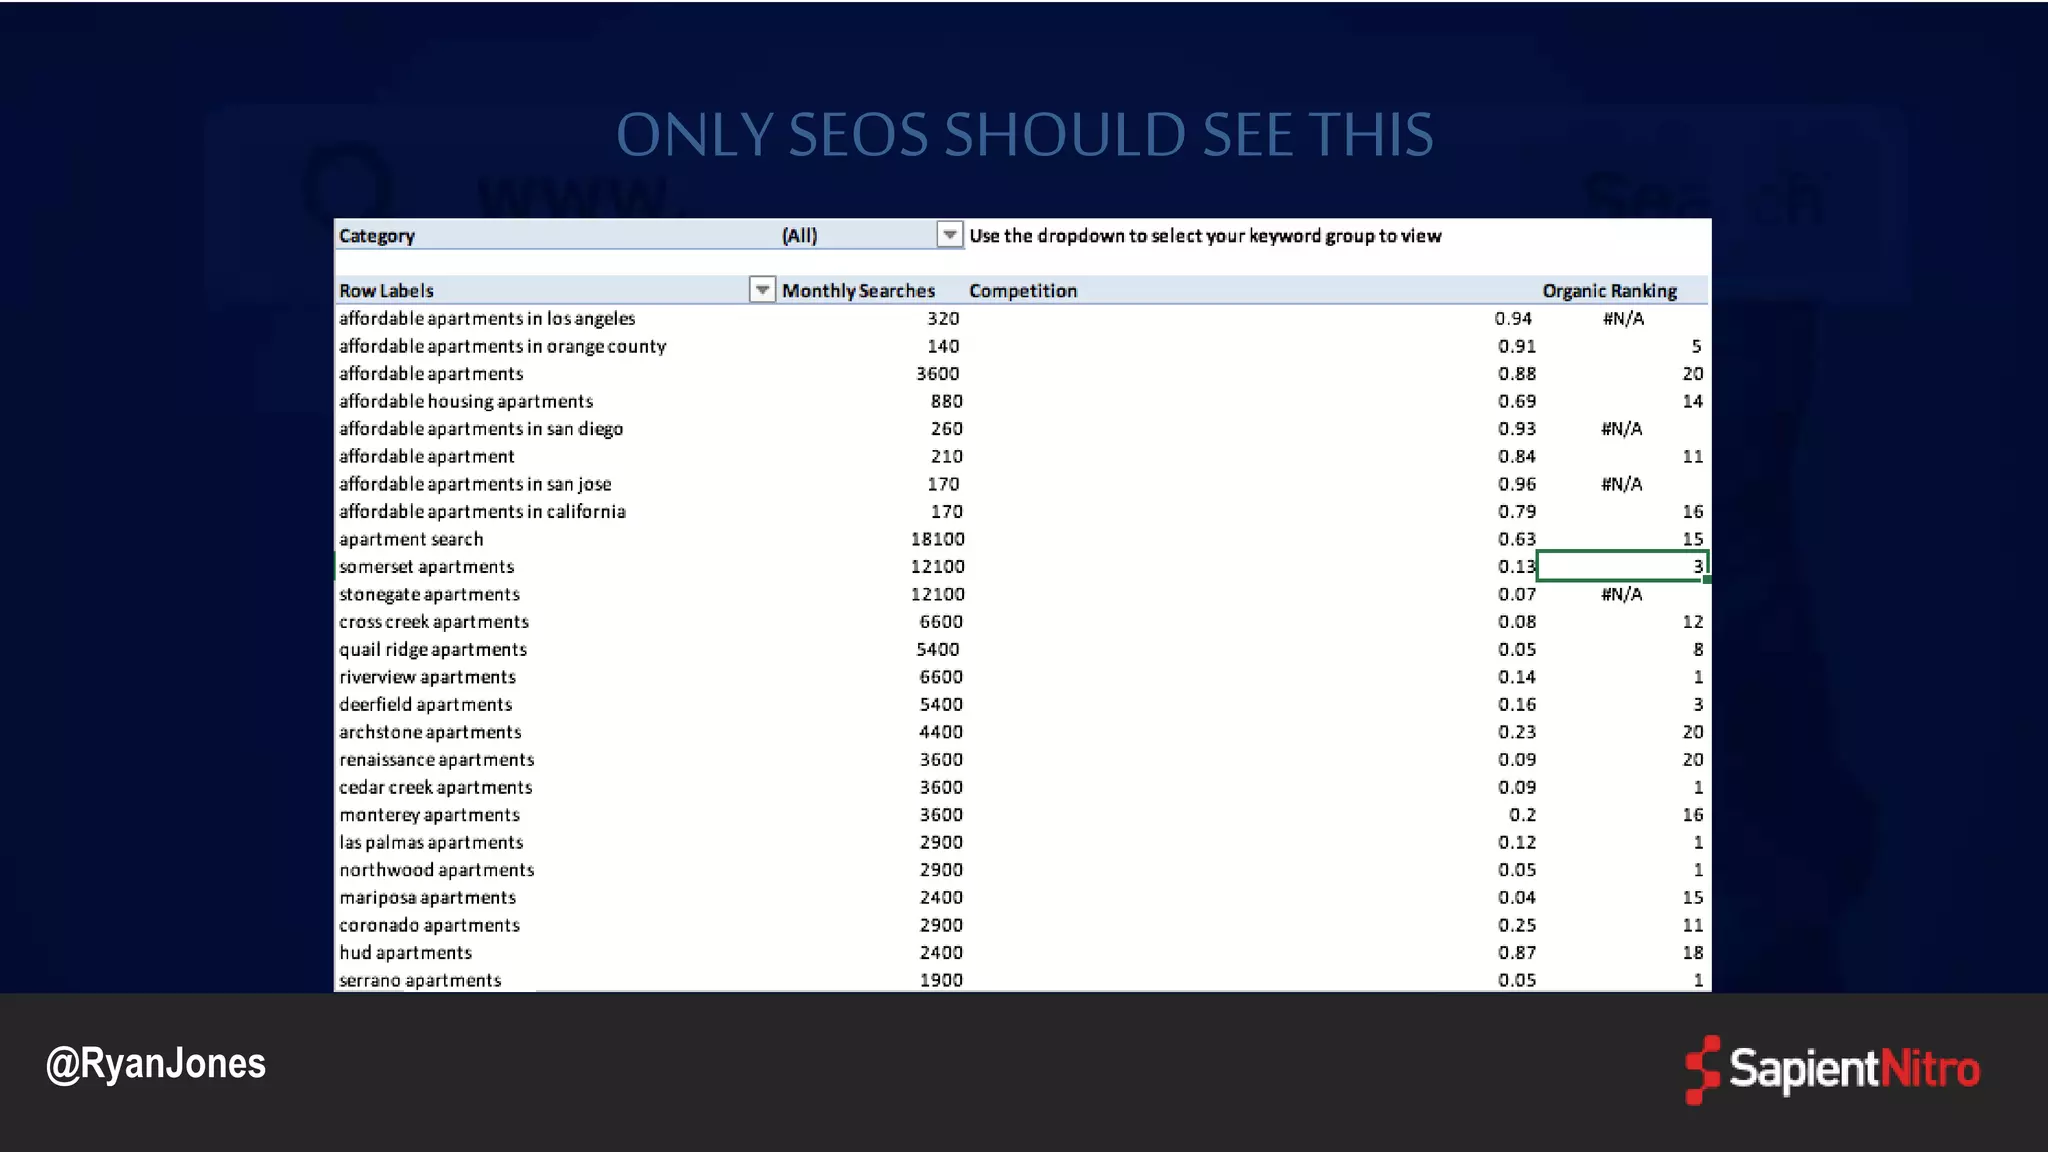Select the 'serrano apartments' cell

[420, 980]
